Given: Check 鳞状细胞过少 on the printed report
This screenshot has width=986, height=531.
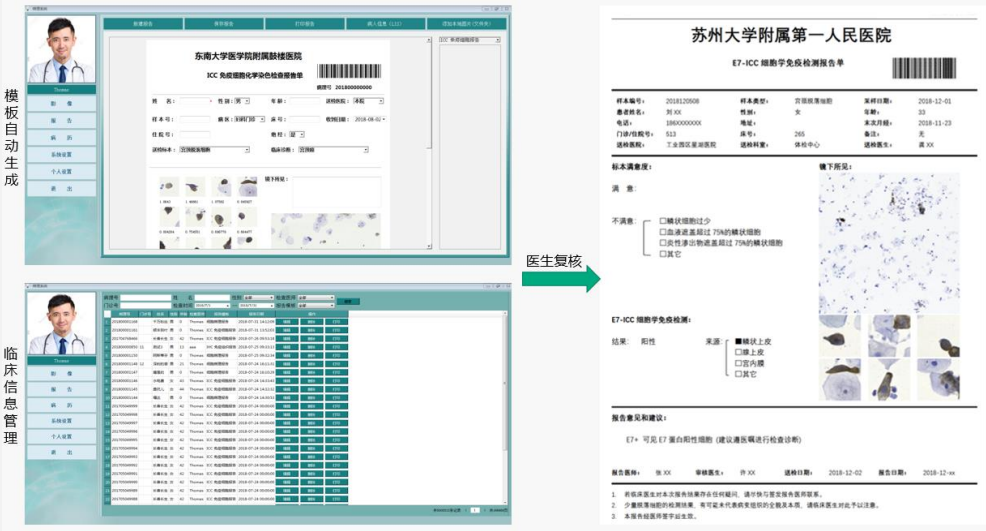Looking at the screenshot, I should (x=663, y=221).
